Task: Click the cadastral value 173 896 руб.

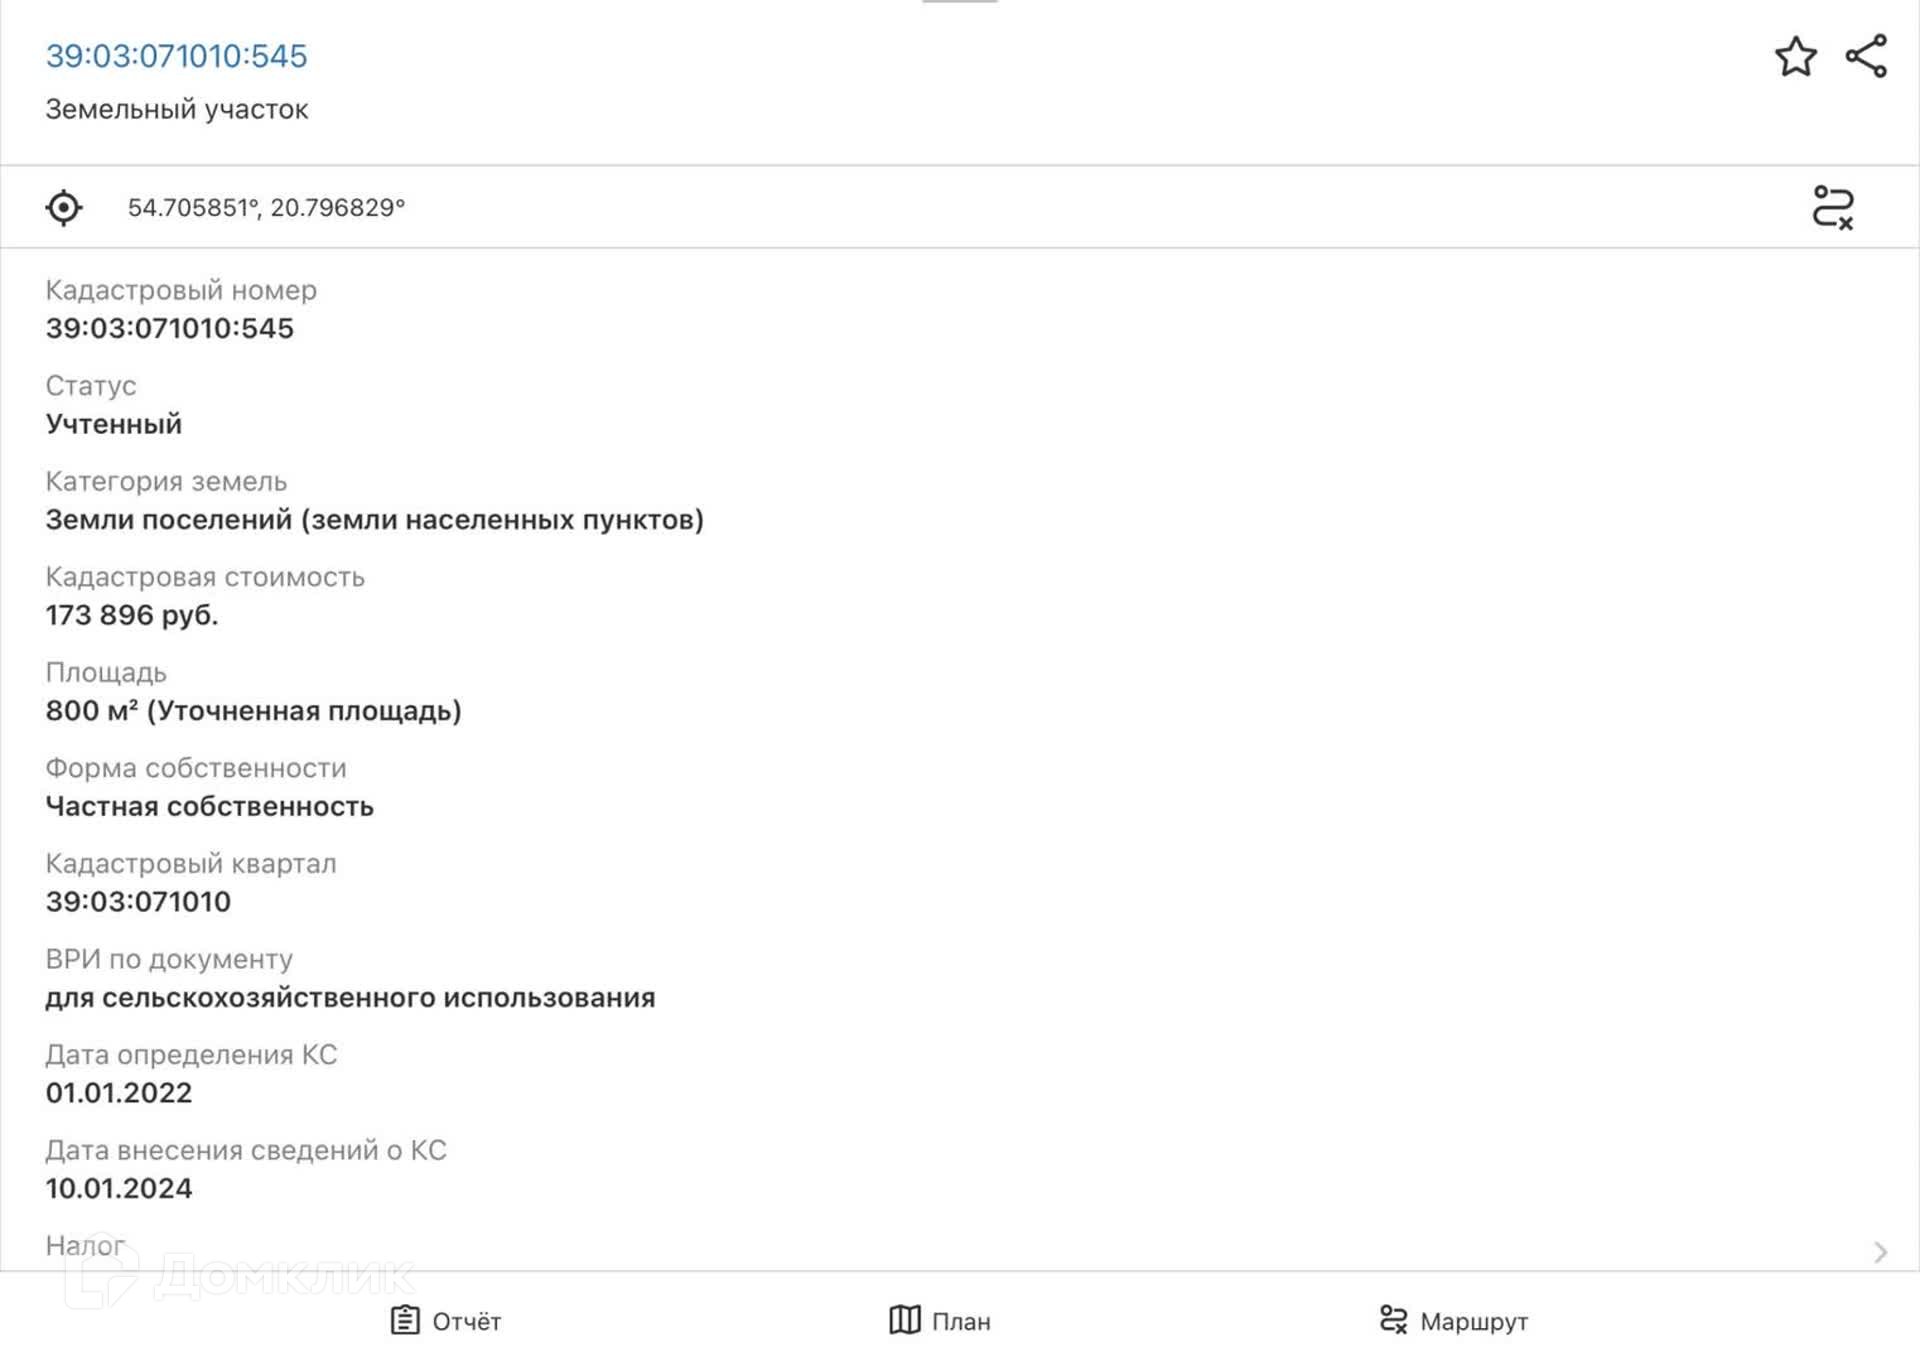Action: [131, 615]
